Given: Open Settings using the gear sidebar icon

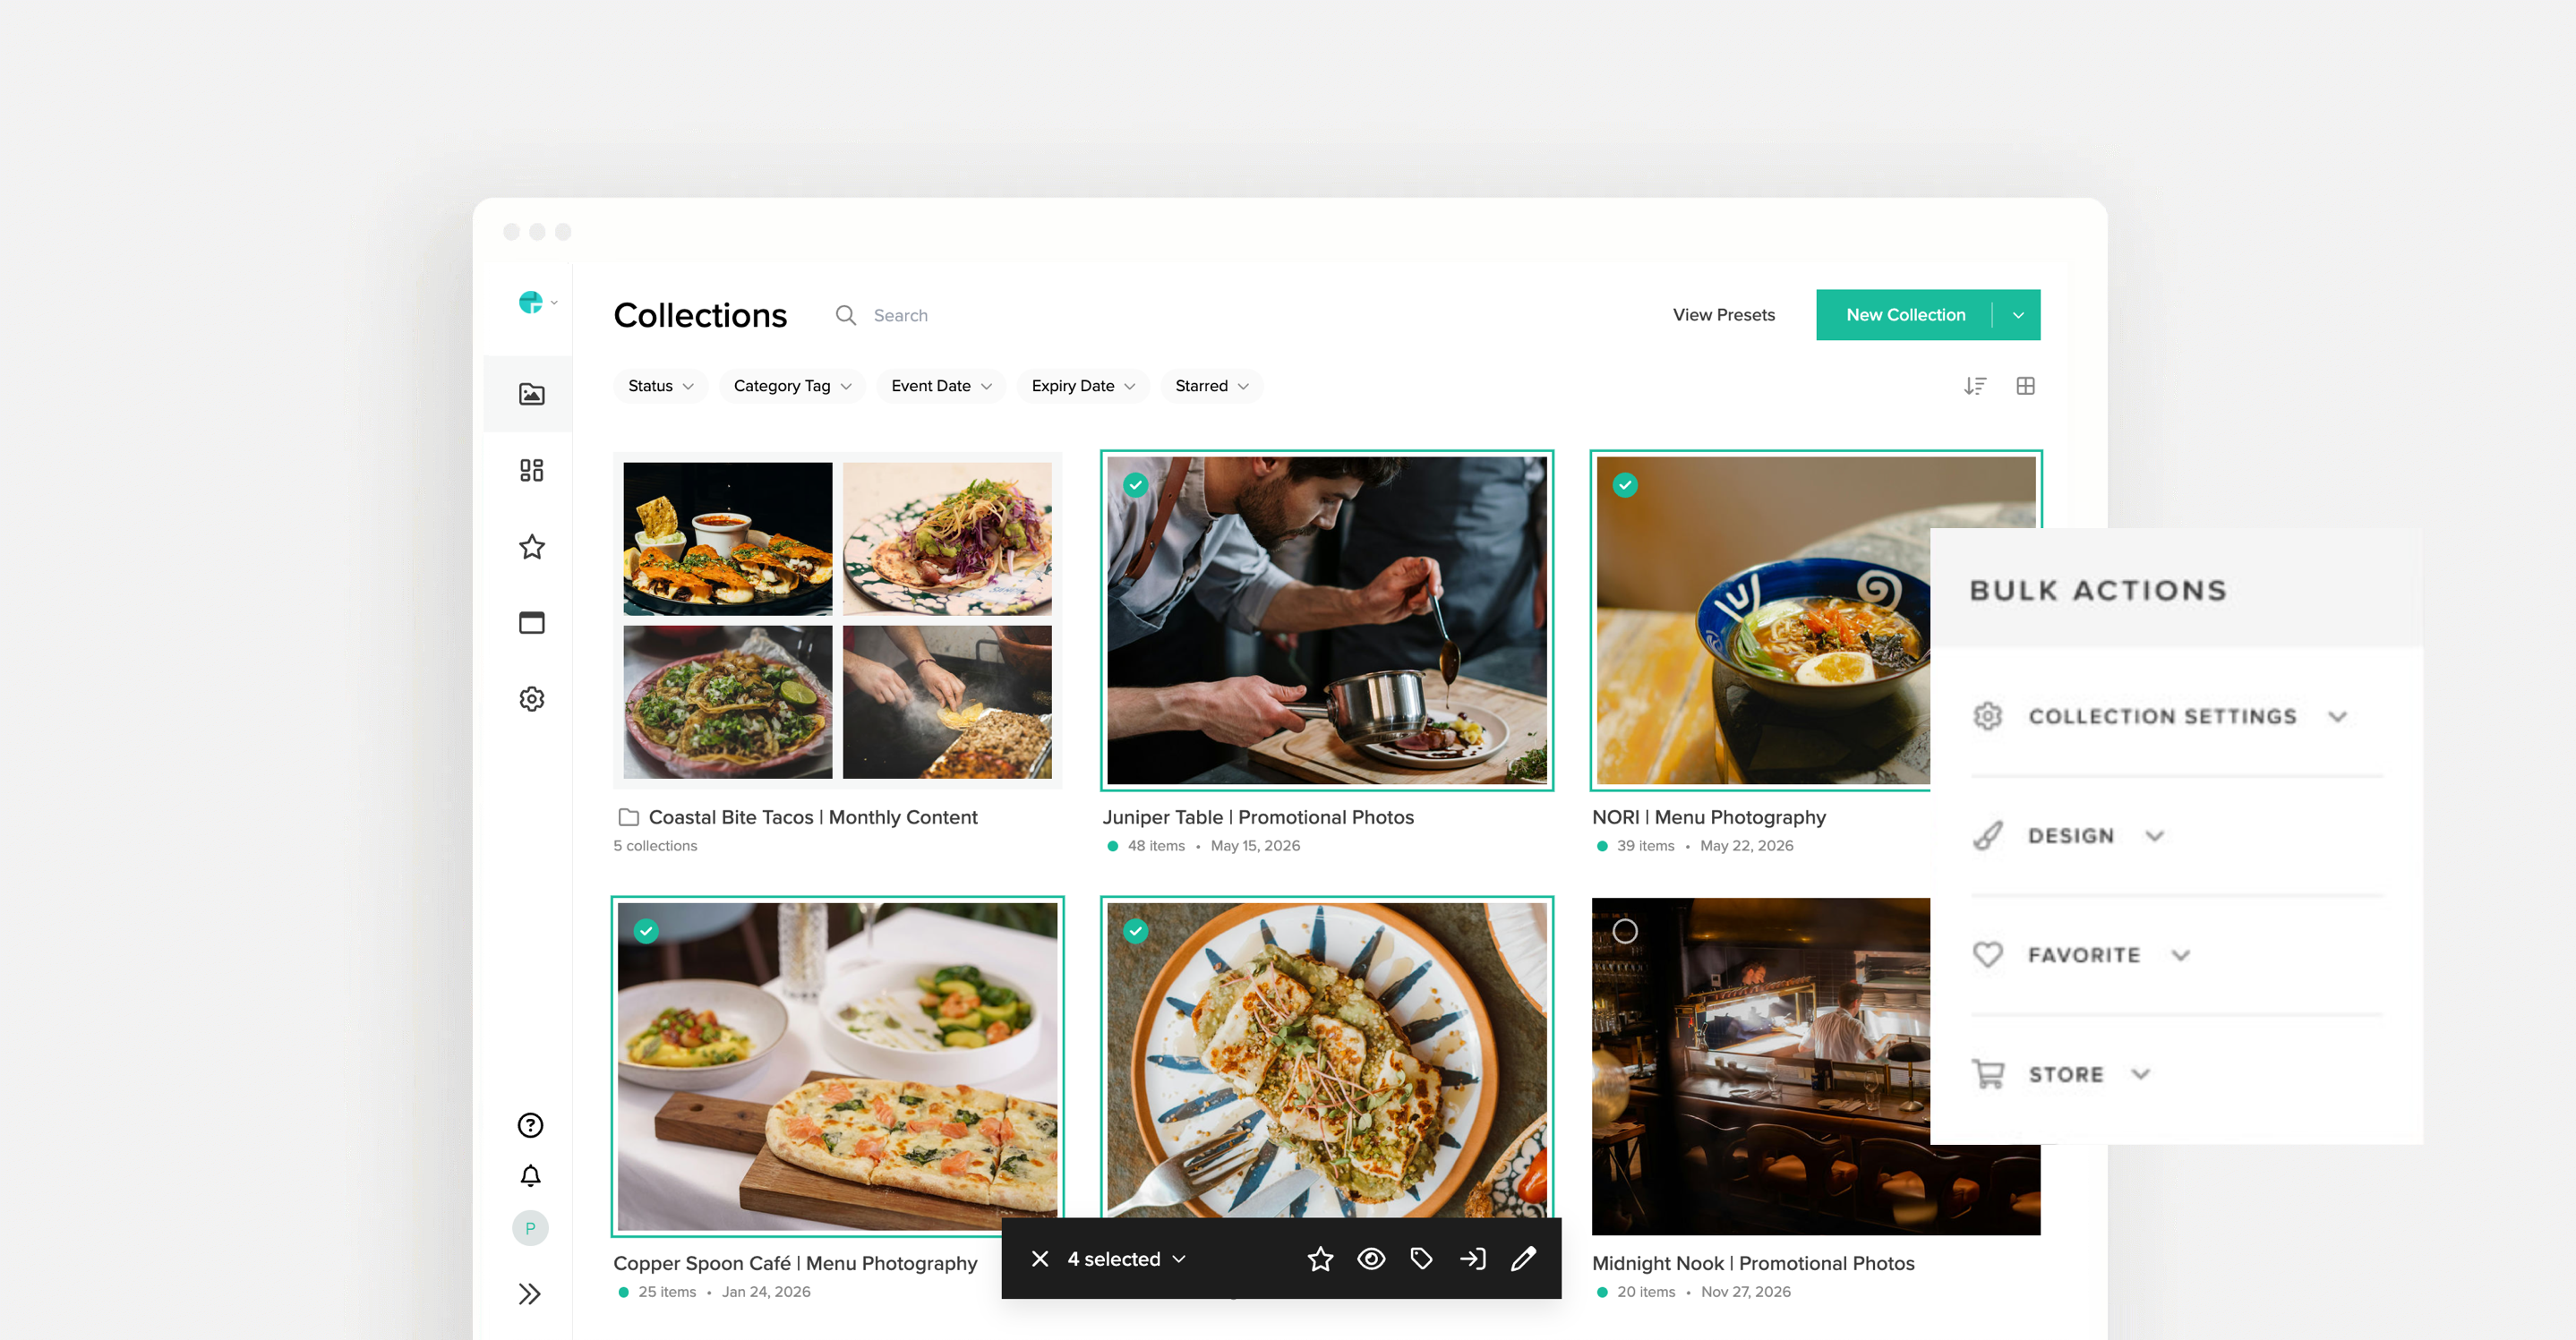Looking at the screenshot, I should [530, 698].
